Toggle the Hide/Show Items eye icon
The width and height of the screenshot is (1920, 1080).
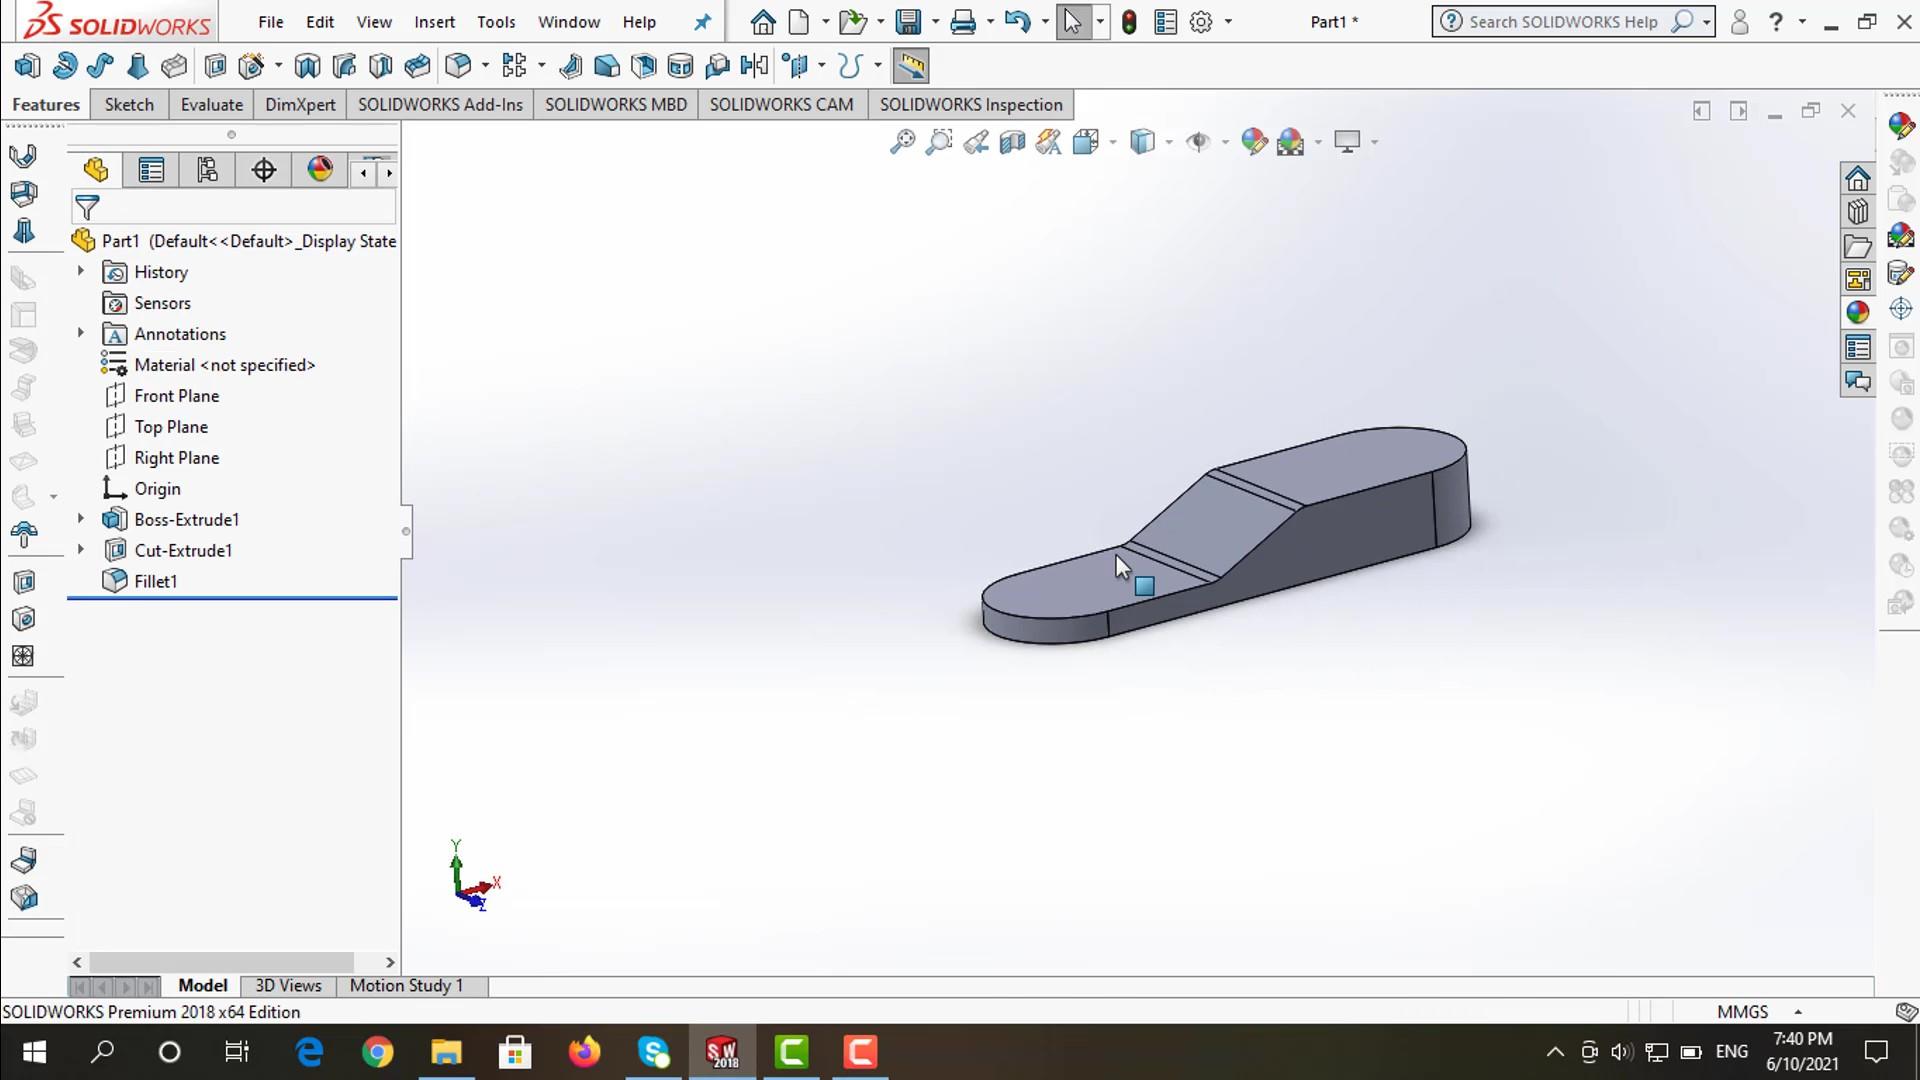1197,142
